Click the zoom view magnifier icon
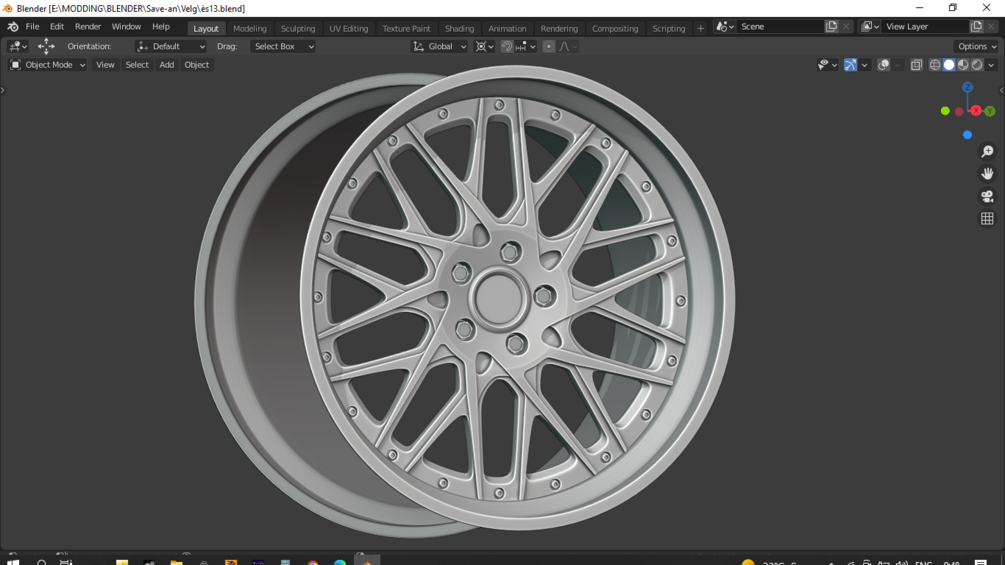Screen dimensions: 1005x565 pos(987,152)
